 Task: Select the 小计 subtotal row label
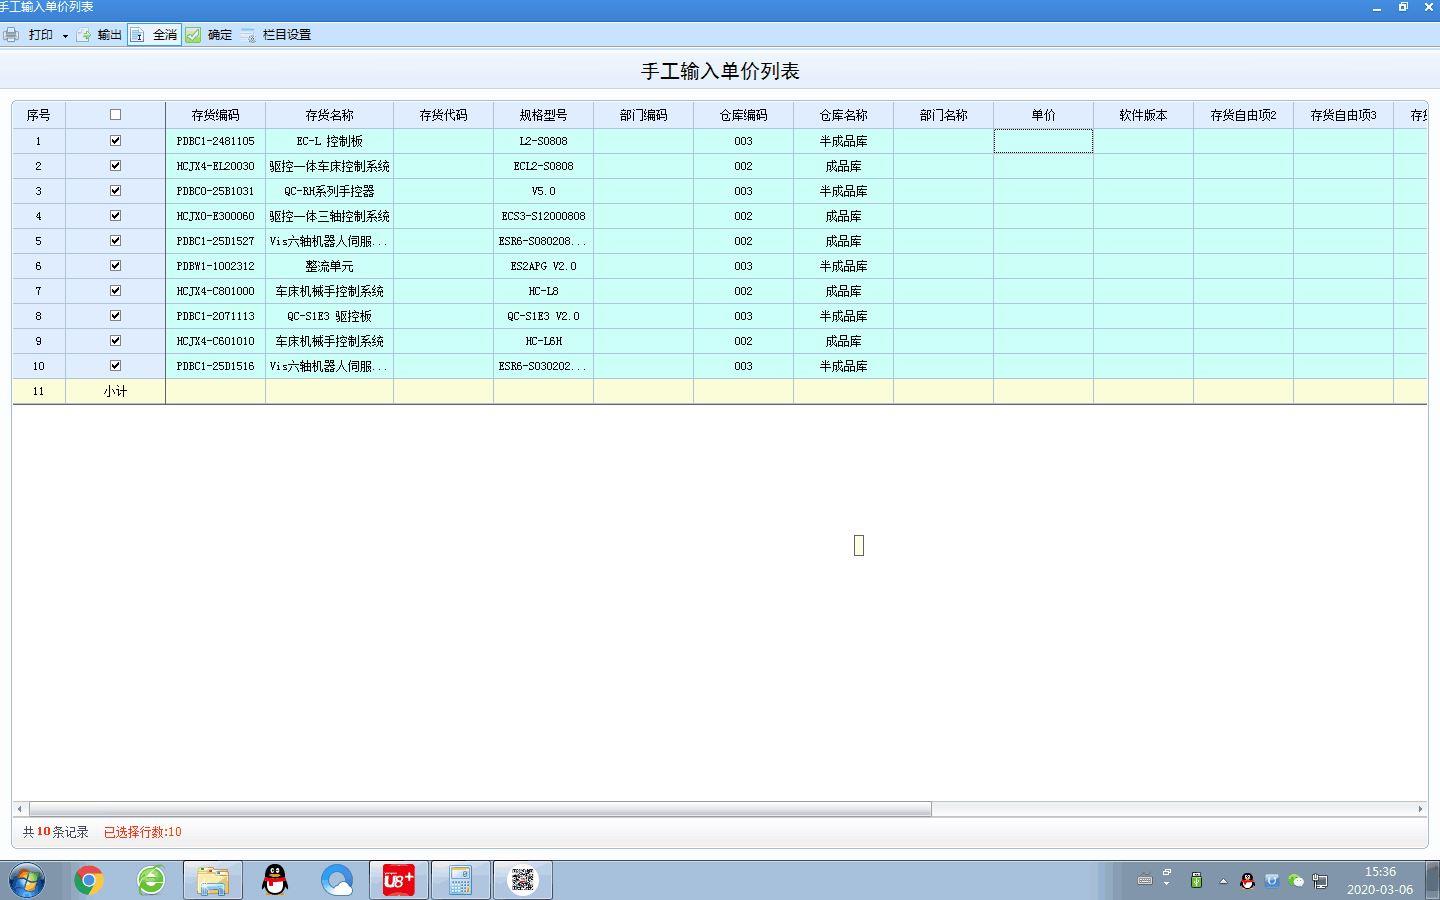click(x=115, y=391)
